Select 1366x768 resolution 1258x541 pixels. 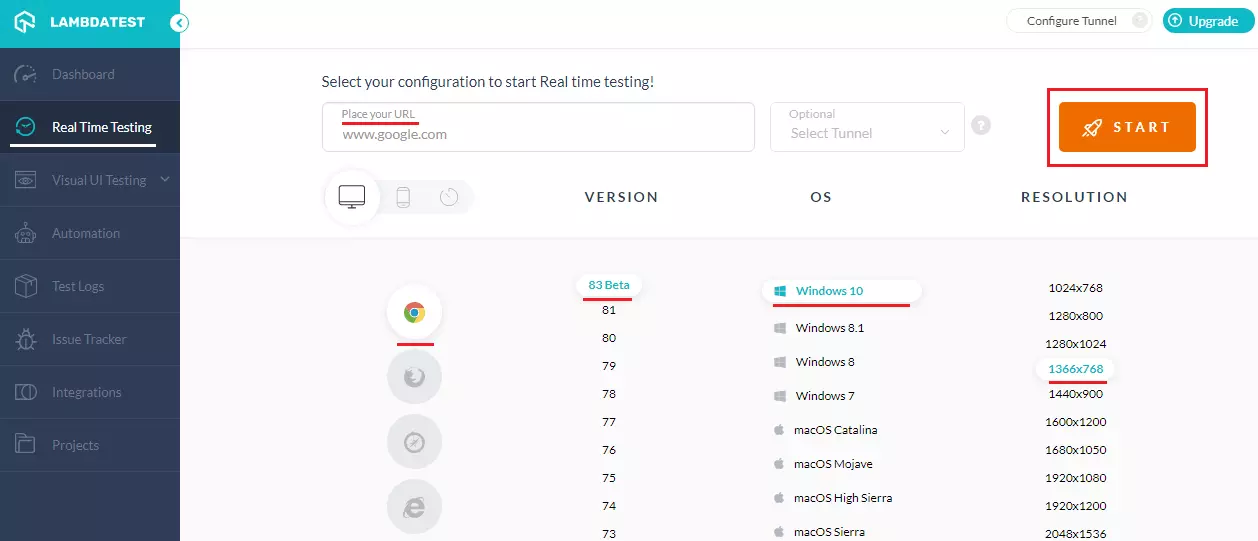pyautogui.click(x=1075, y=369)
